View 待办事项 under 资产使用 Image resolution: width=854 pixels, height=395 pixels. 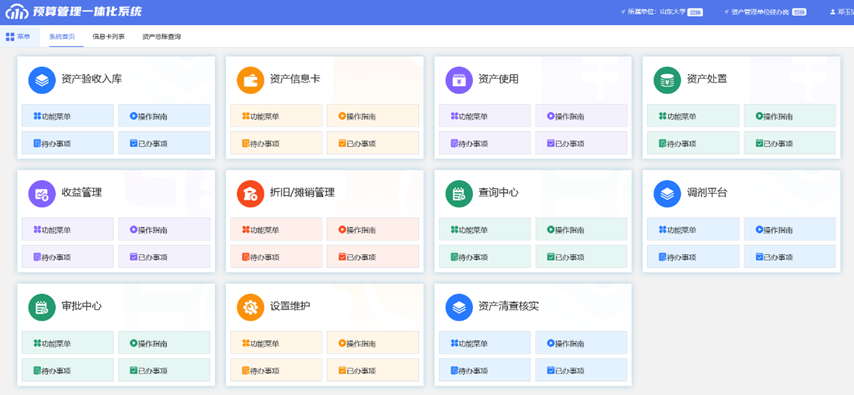coord(485,143)
